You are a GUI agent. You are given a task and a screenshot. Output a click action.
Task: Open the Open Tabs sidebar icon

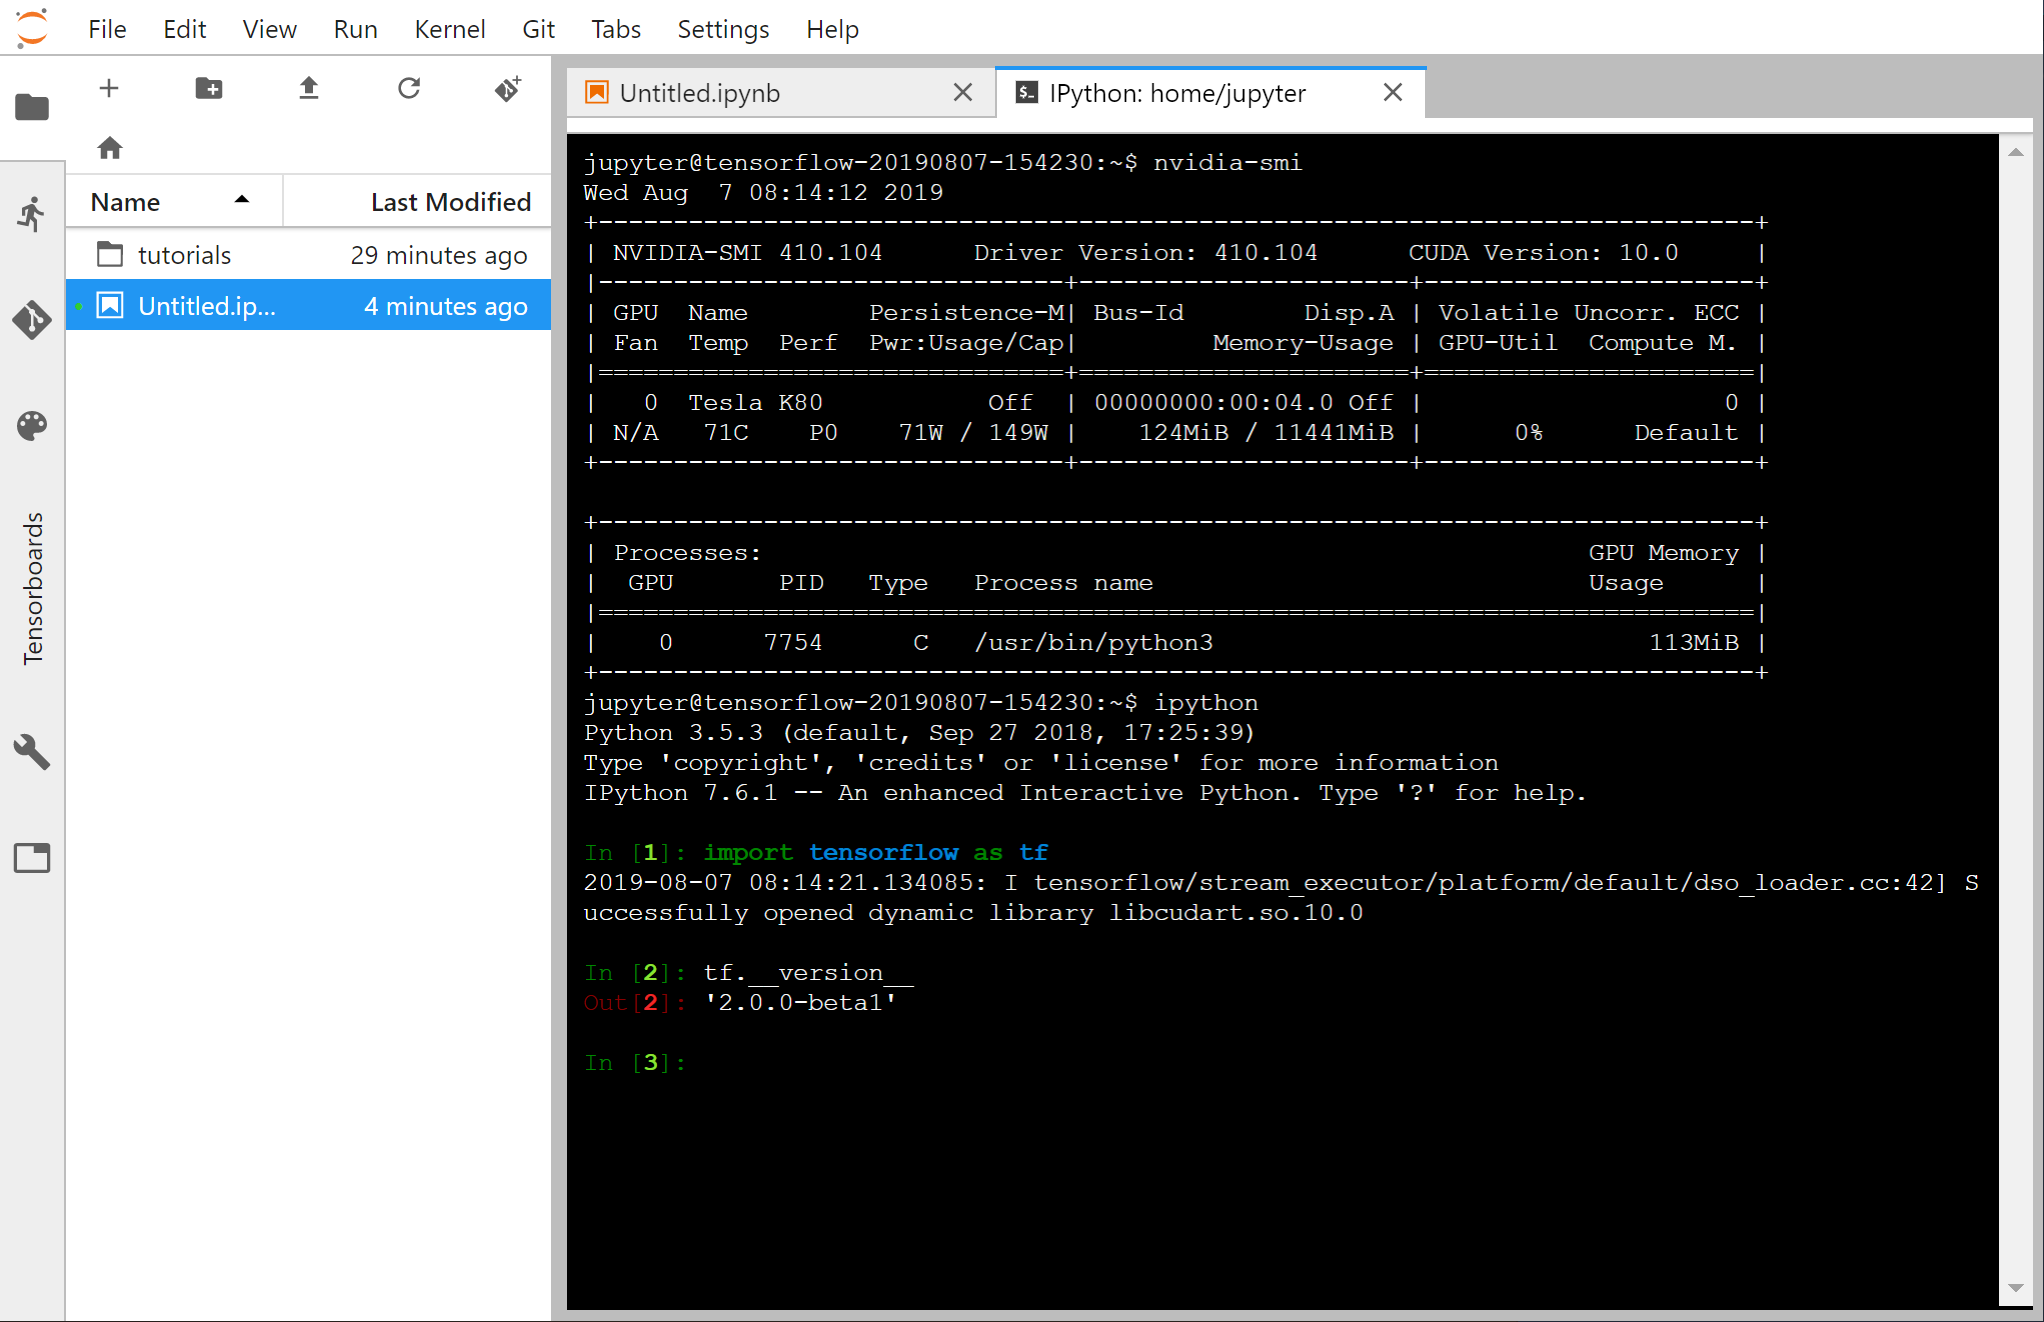[x=32, y=857]
